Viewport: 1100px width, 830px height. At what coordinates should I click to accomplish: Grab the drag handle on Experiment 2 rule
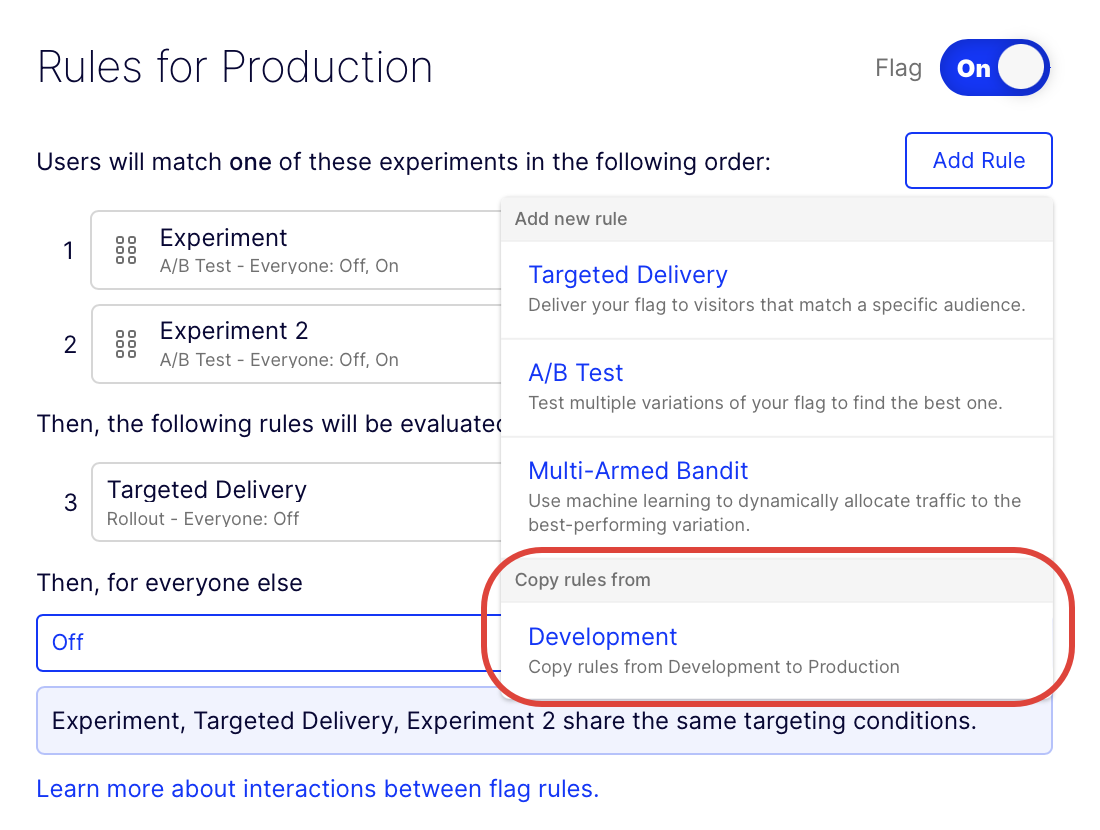pyautogui.click(x=126, y=344)
